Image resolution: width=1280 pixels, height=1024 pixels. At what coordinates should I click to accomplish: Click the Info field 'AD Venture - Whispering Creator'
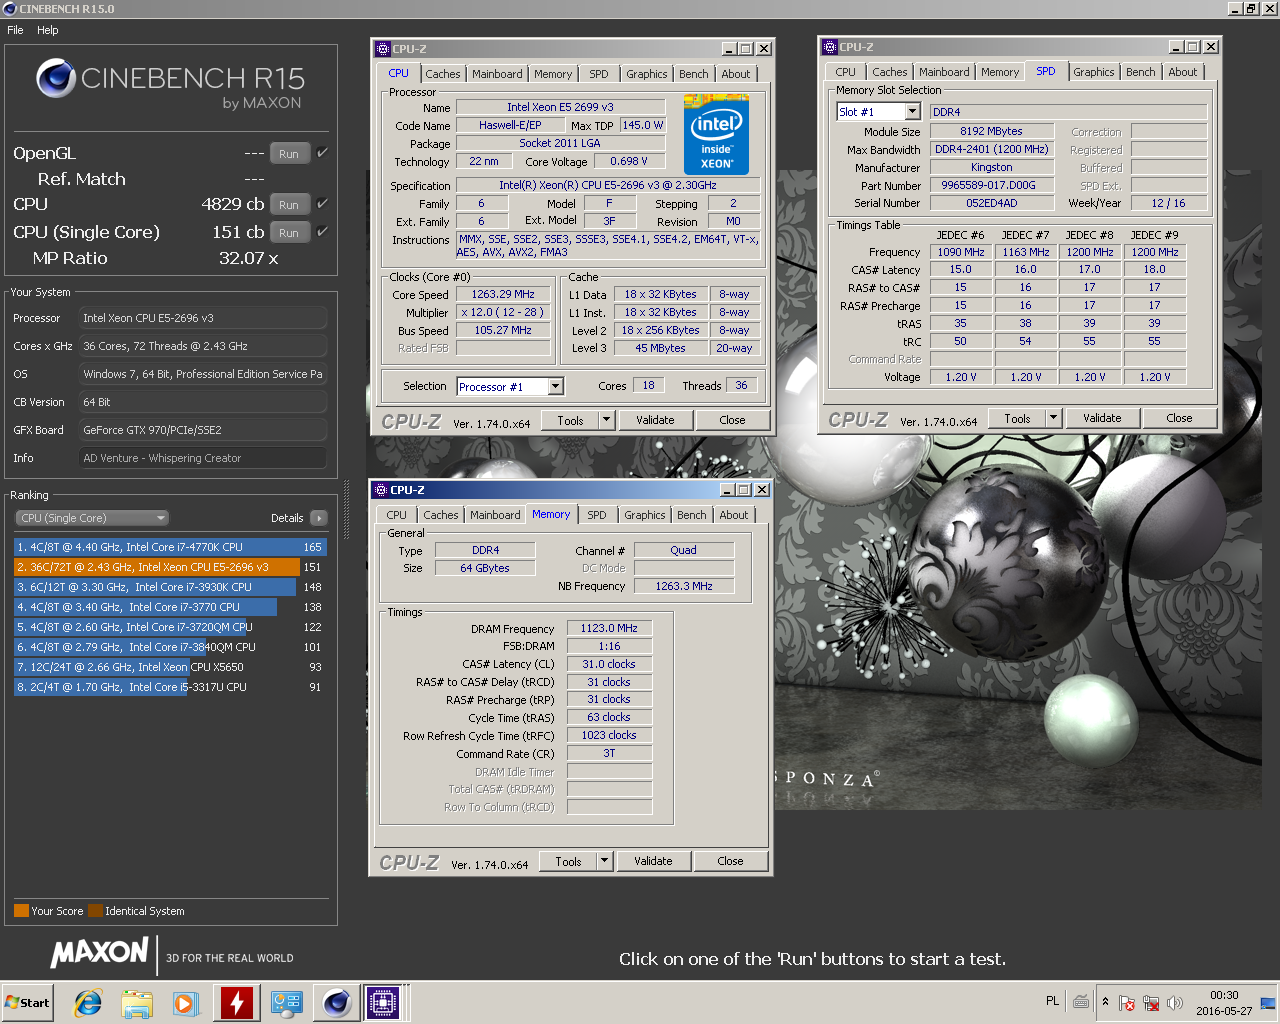(203, 458)
